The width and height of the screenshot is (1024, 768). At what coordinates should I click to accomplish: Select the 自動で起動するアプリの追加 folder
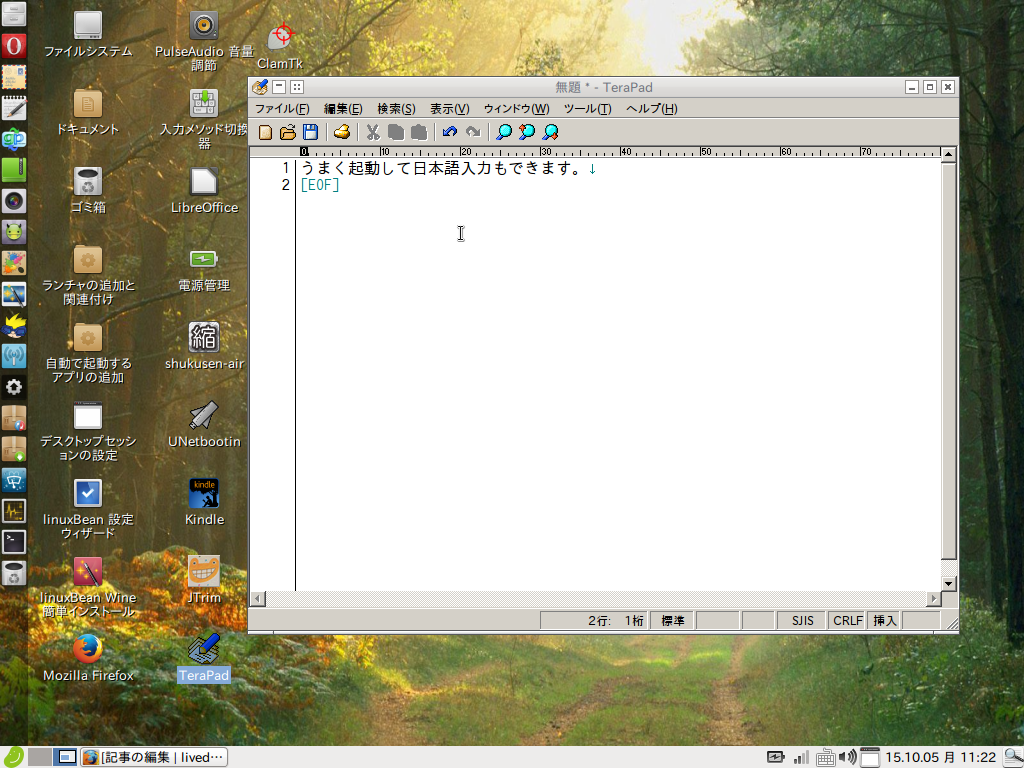tap(88, 353)
